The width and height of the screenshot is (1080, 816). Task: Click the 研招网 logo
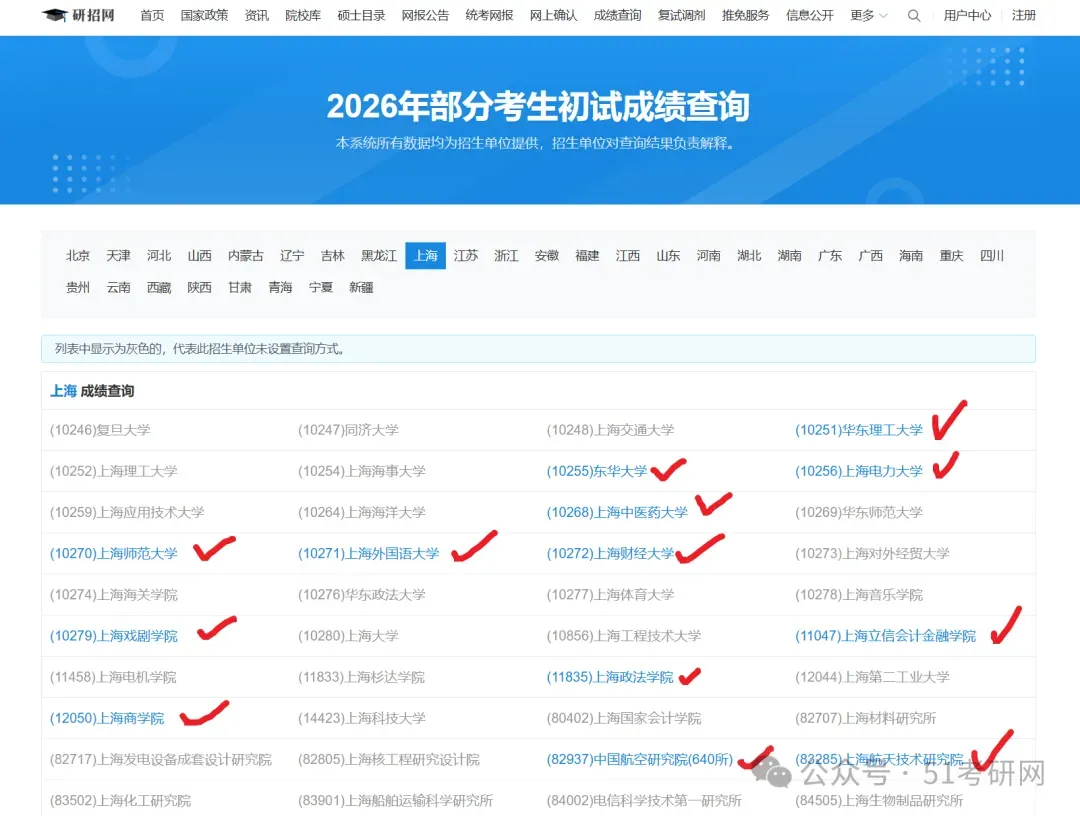click(x=78, y=15)
